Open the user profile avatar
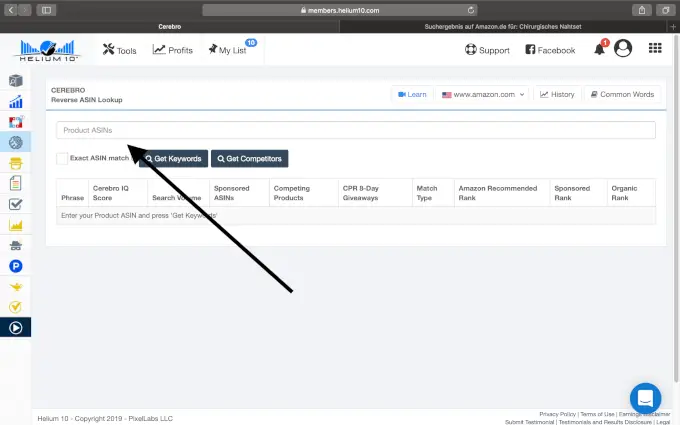 pos(623,49)
